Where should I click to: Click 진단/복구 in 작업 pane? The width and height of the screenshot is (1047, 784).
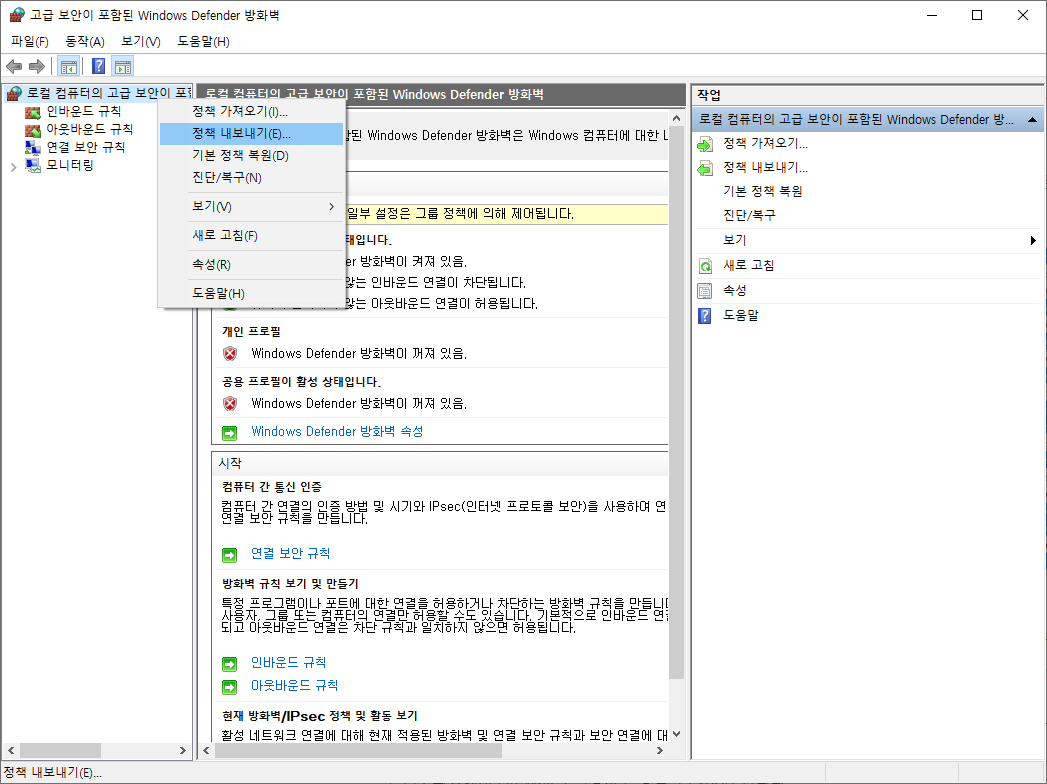click(749, 216)
